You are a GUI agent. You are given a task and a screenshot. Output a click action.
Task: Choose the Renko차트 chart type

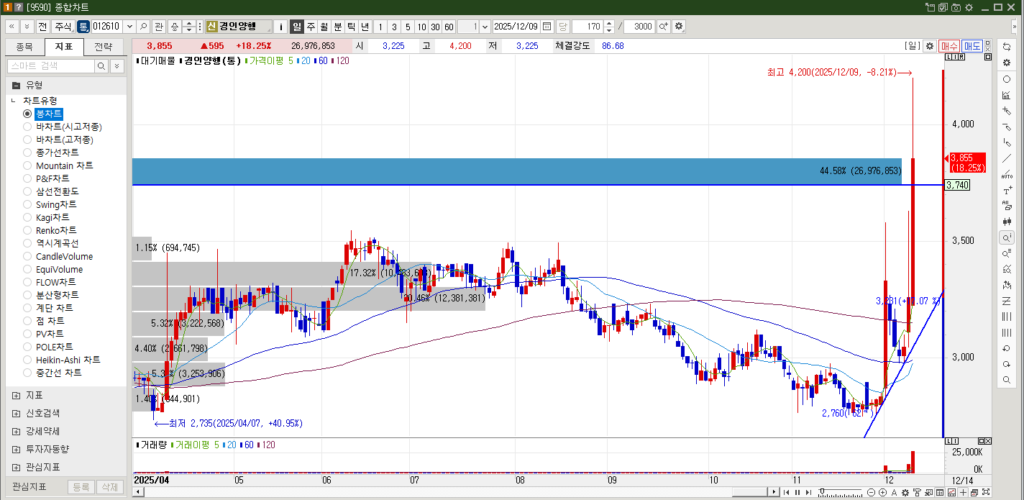point(28,230)
